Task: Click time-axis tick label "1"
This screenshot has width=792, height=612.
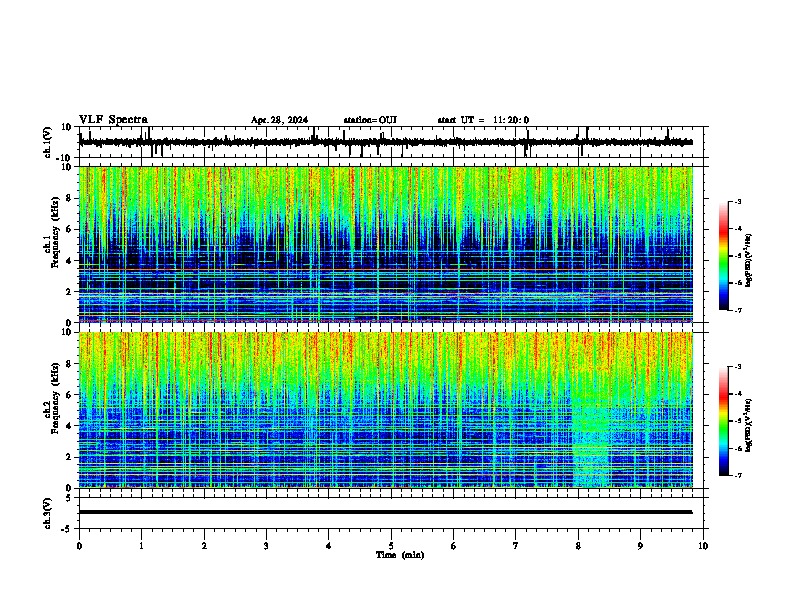Action: tap(141, 546)
